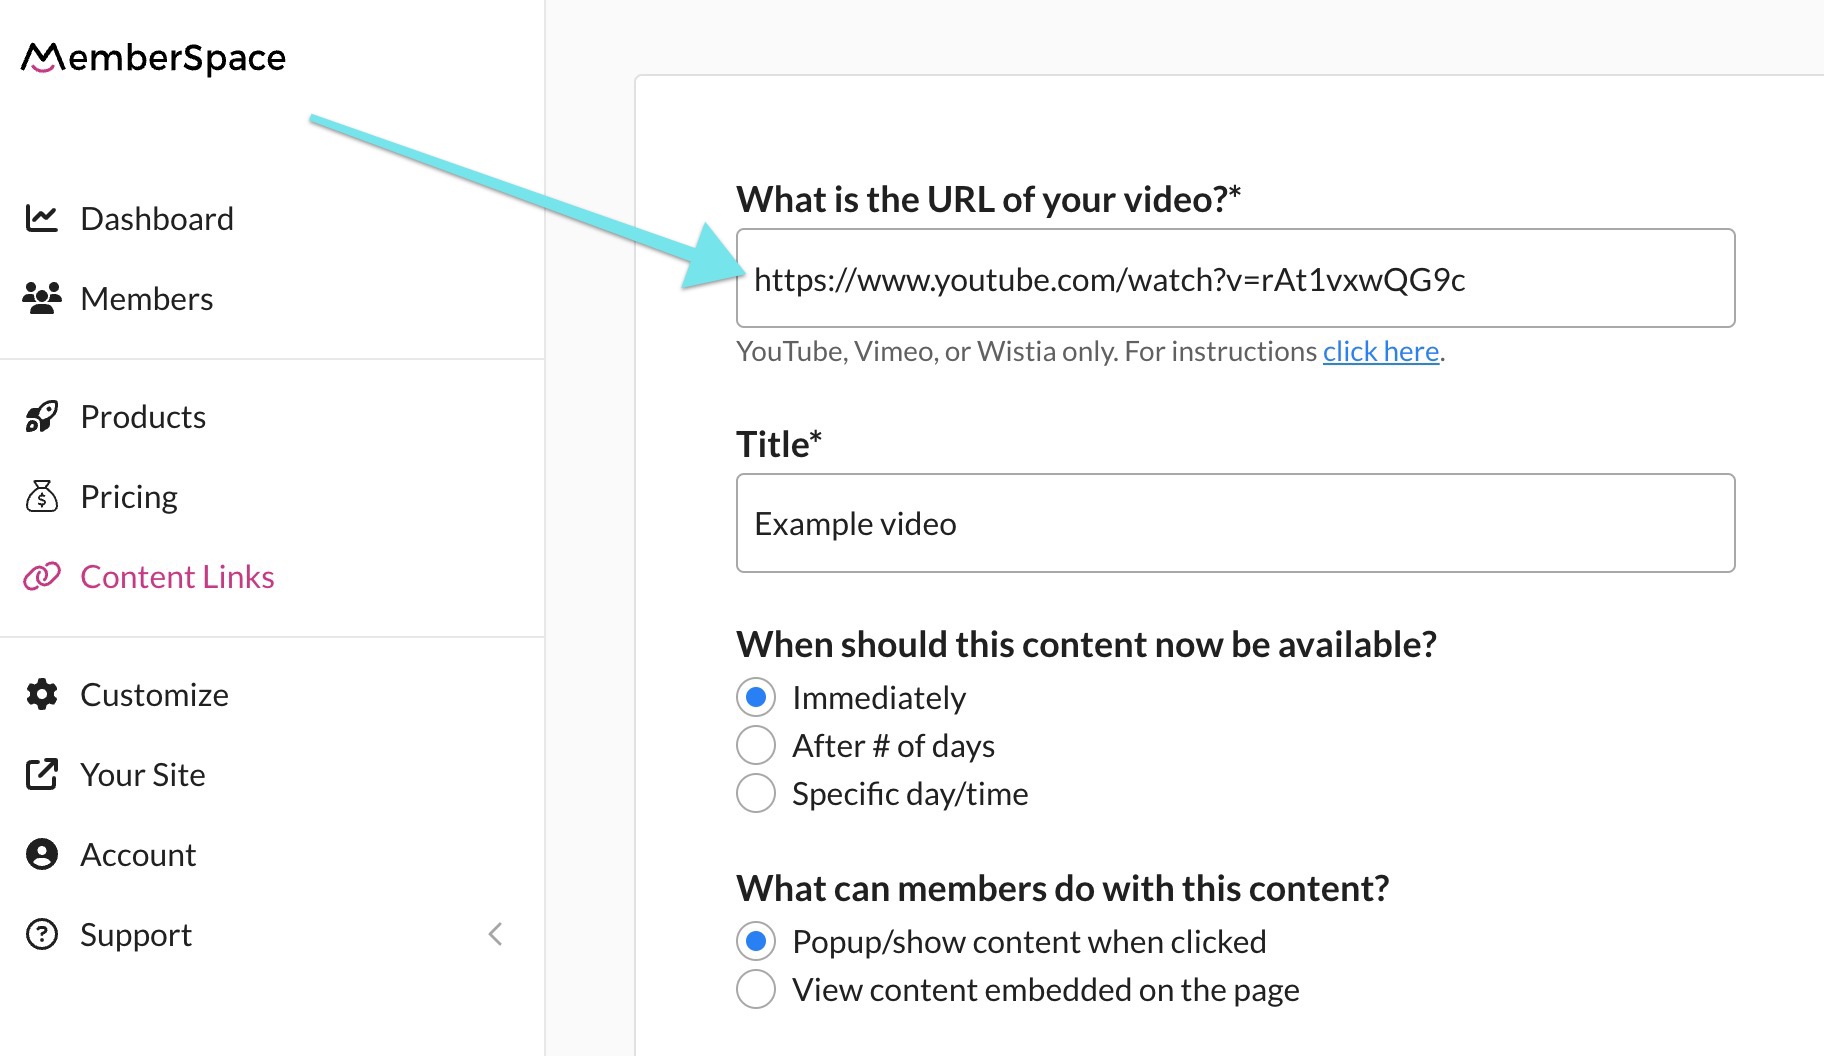Viewport: 1824px width, 1056px height.
Task: Click the instructions click here link
Action: click(1380, 351)
